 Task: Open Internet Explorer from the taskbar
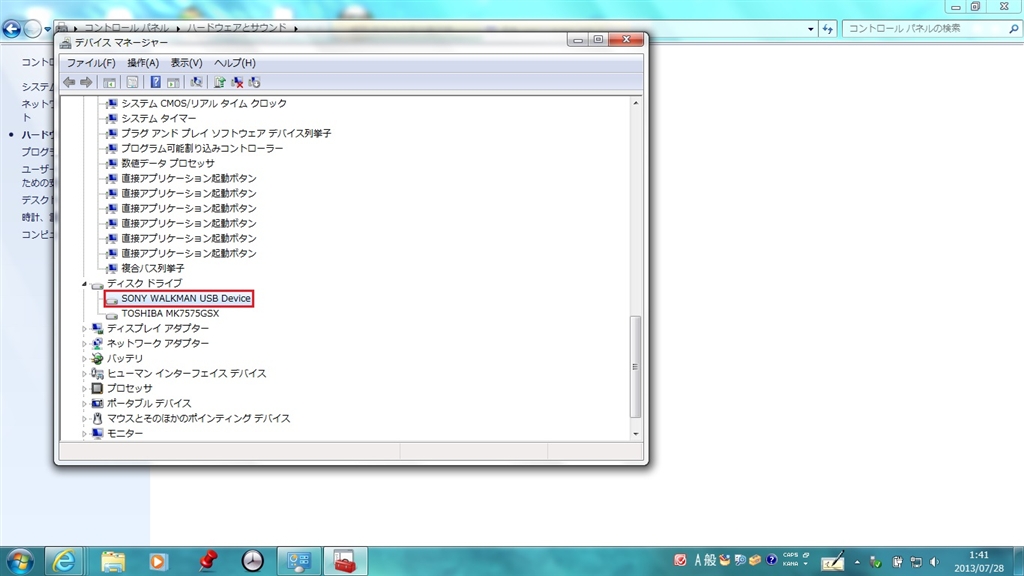[x=63, y=561]
